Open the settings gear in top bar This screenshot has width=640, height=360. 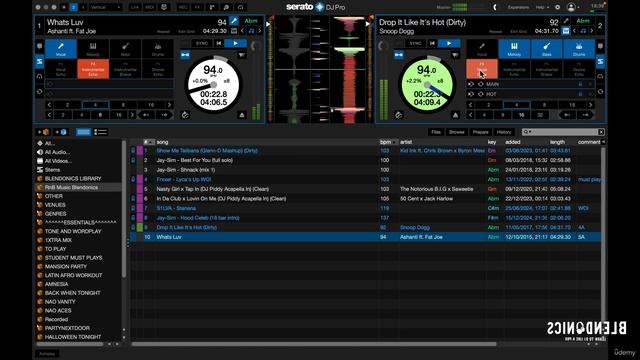pos(558,7)
